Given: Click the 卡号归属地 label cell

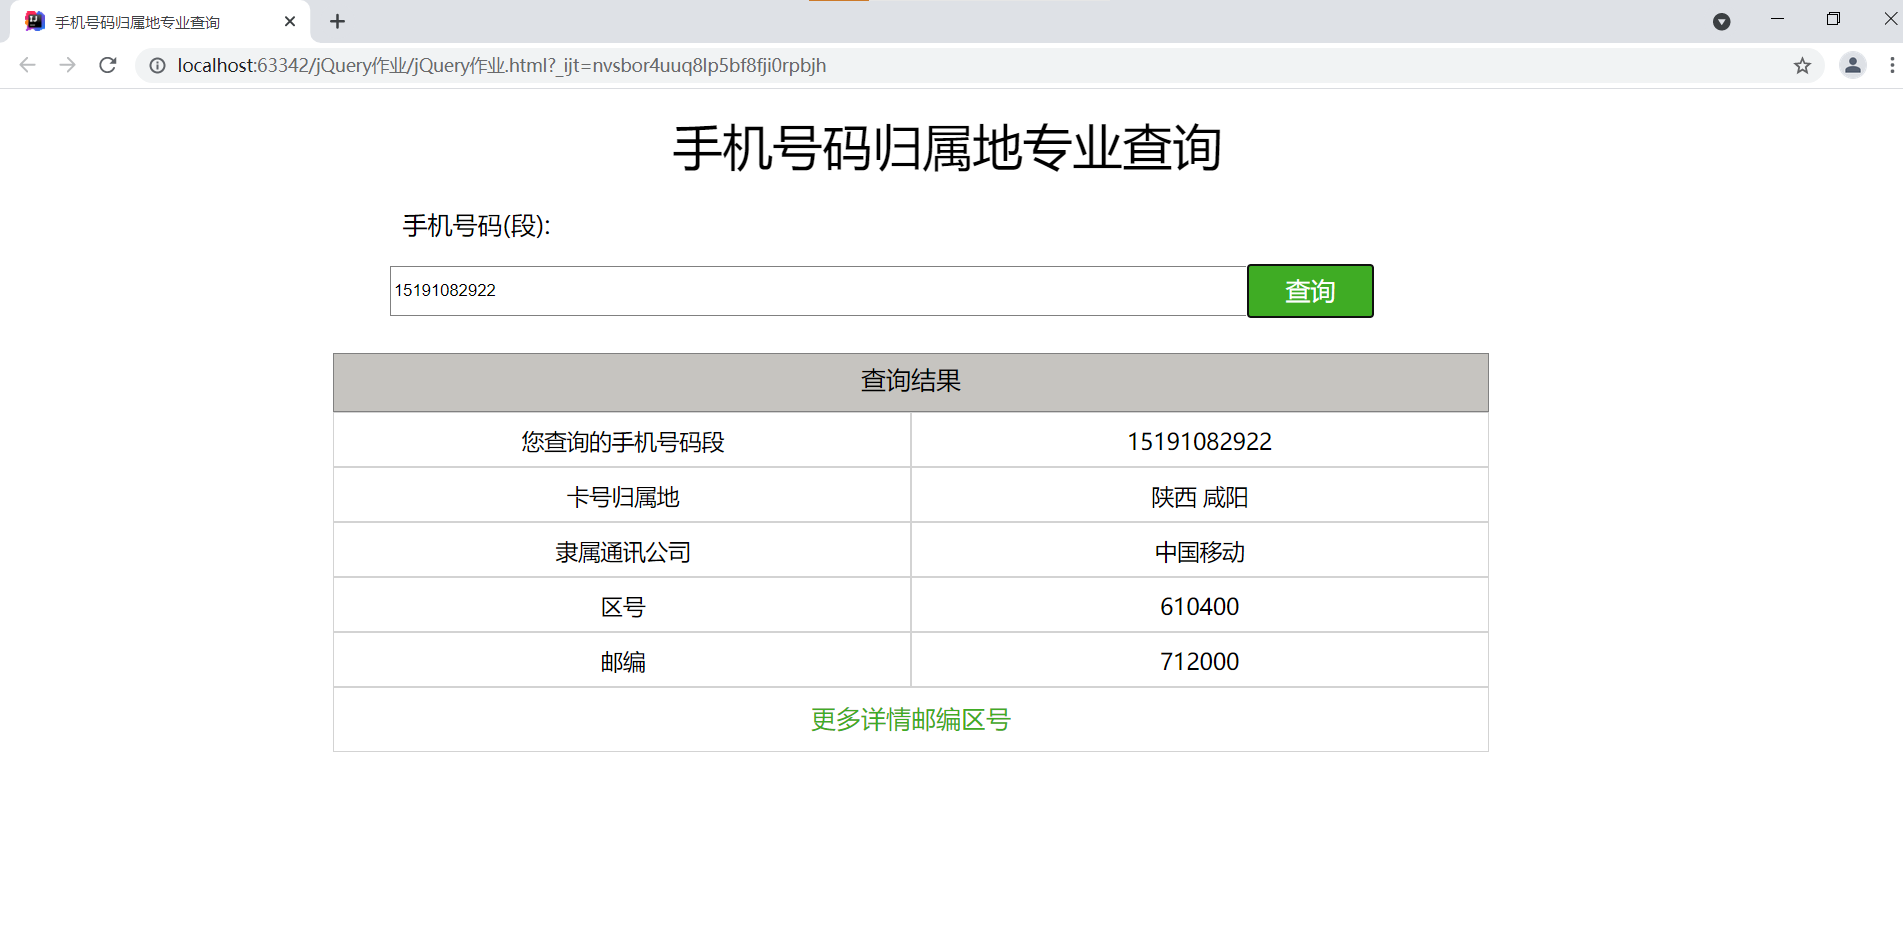Looking at the screenshot, I should (622, 497).
